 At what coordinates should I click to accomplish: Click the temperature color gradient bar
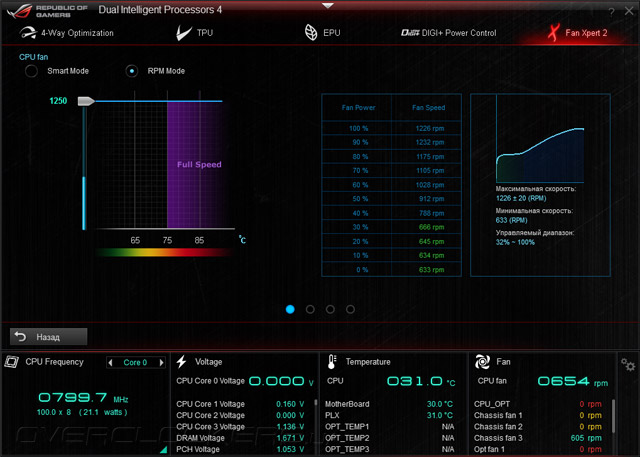pyautogui.click(x=164, y=253)
